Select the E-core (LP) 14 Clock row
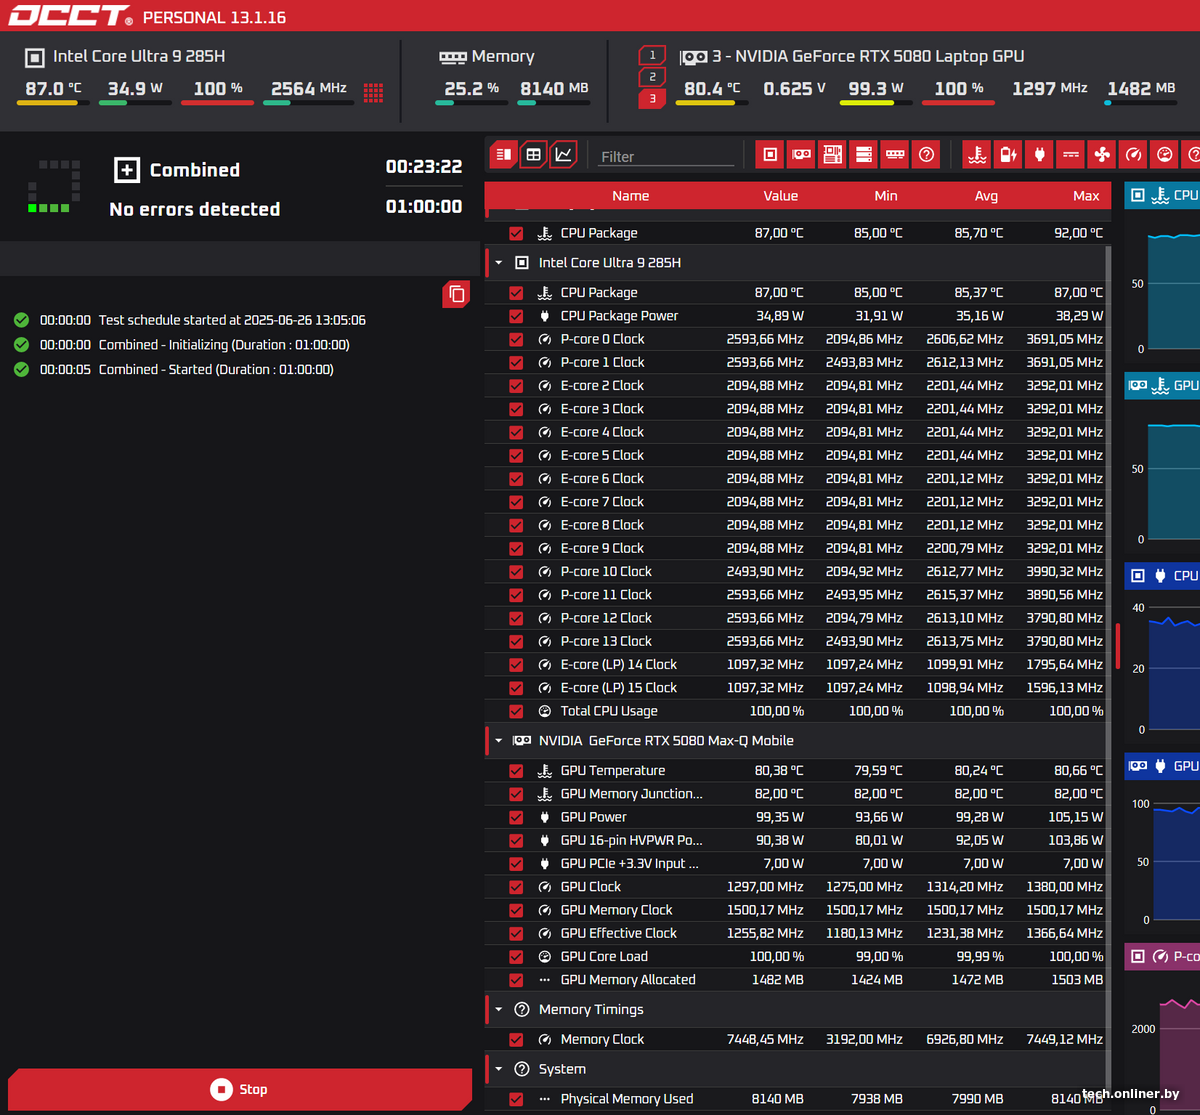The width and height of the screenshot is (1200, 1115). (x=795, y=665)
